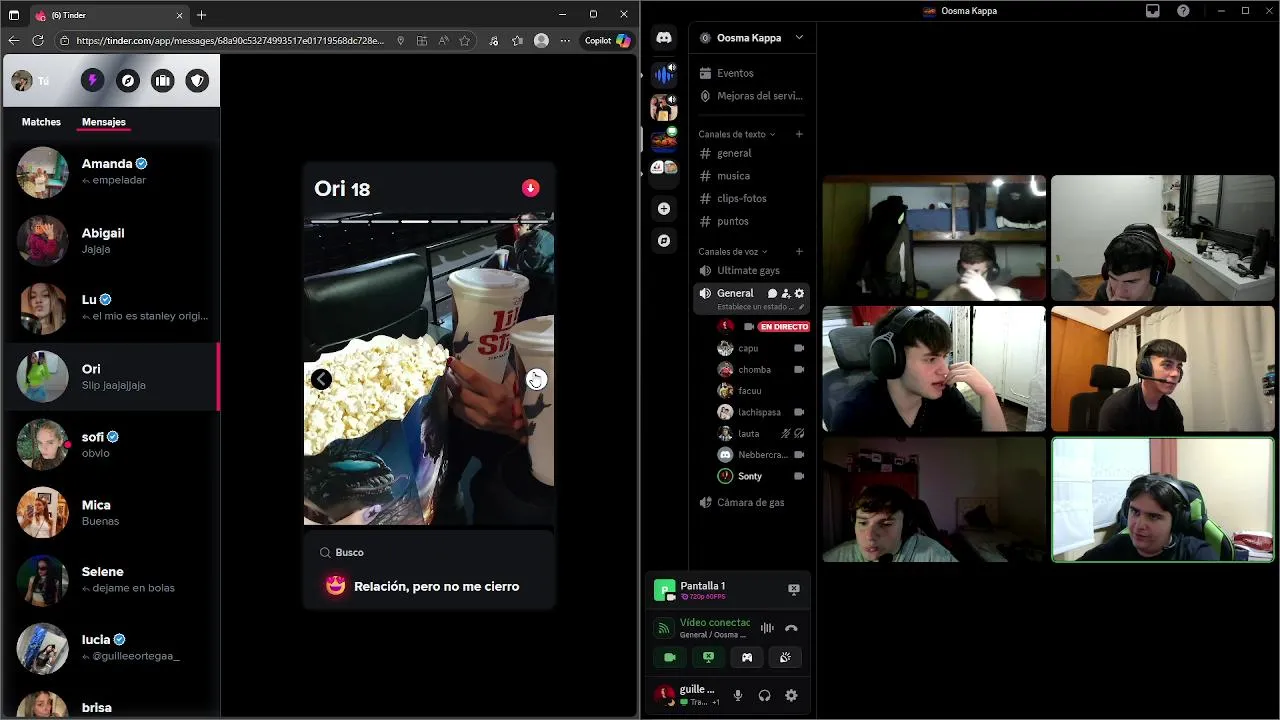
Task: Toggle Discord camera on or off
Action: click(669, 657)
